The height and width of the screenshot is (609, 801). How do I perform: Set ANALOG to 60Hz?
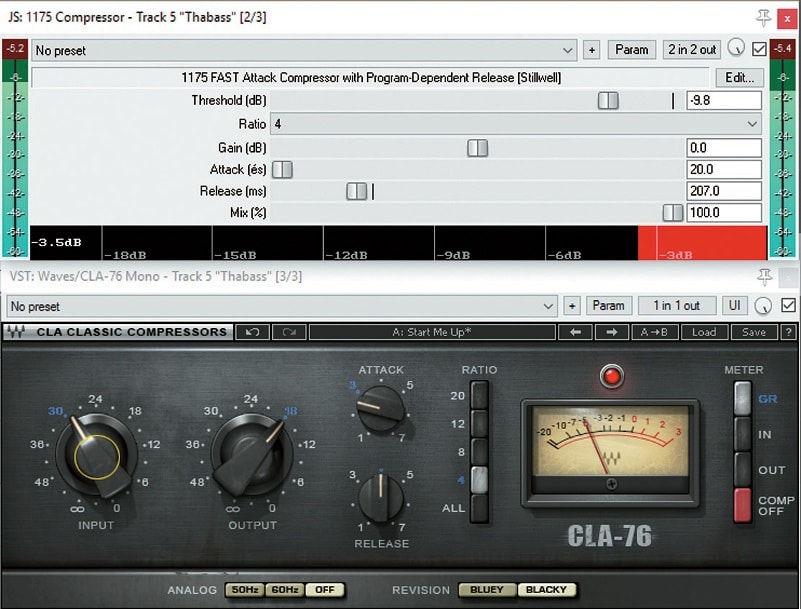(285, 590)
